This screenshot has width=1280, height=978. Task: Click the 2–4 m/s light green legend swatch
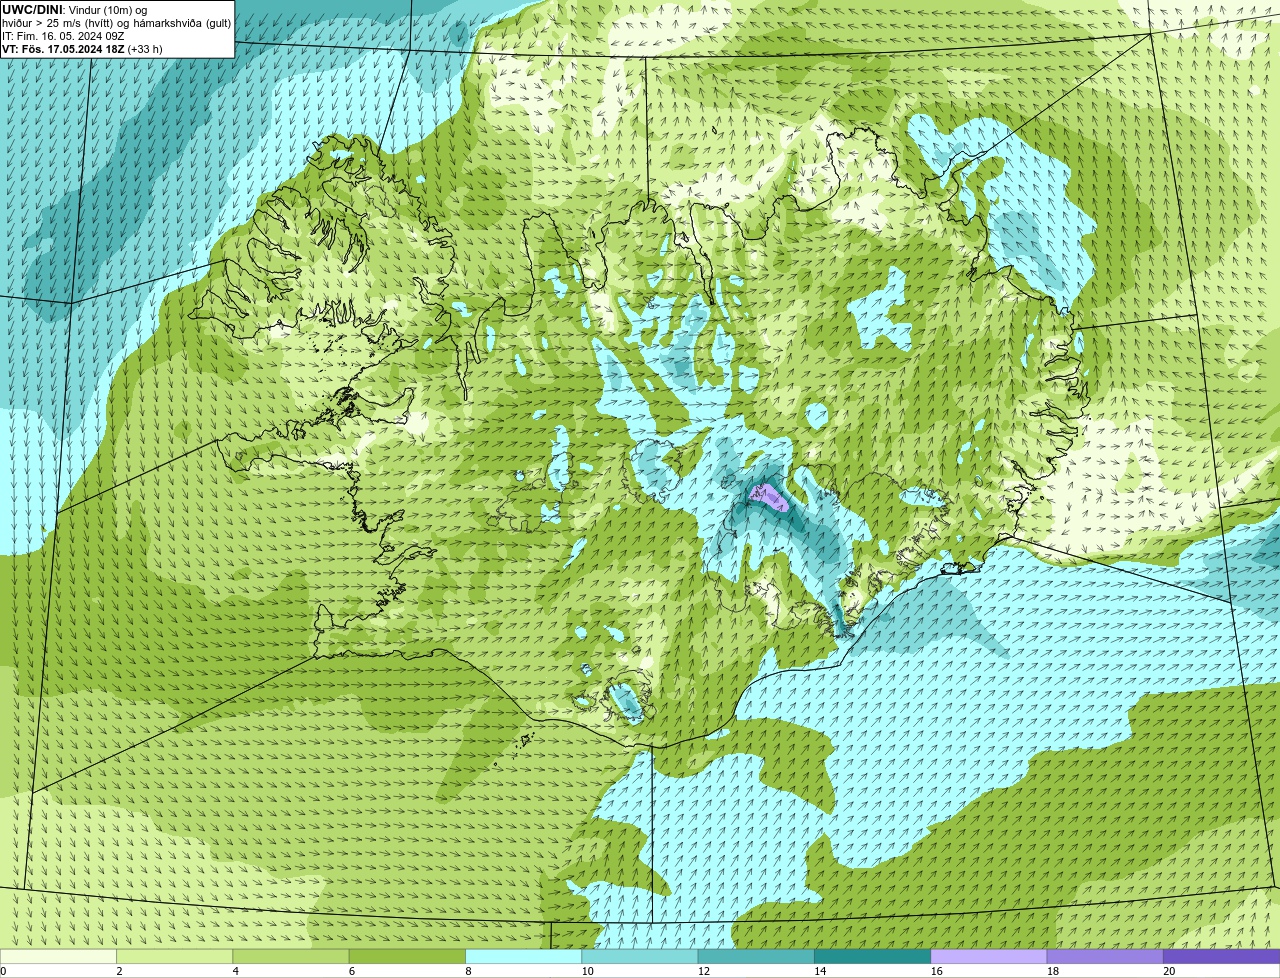click(x=174, y=957)
